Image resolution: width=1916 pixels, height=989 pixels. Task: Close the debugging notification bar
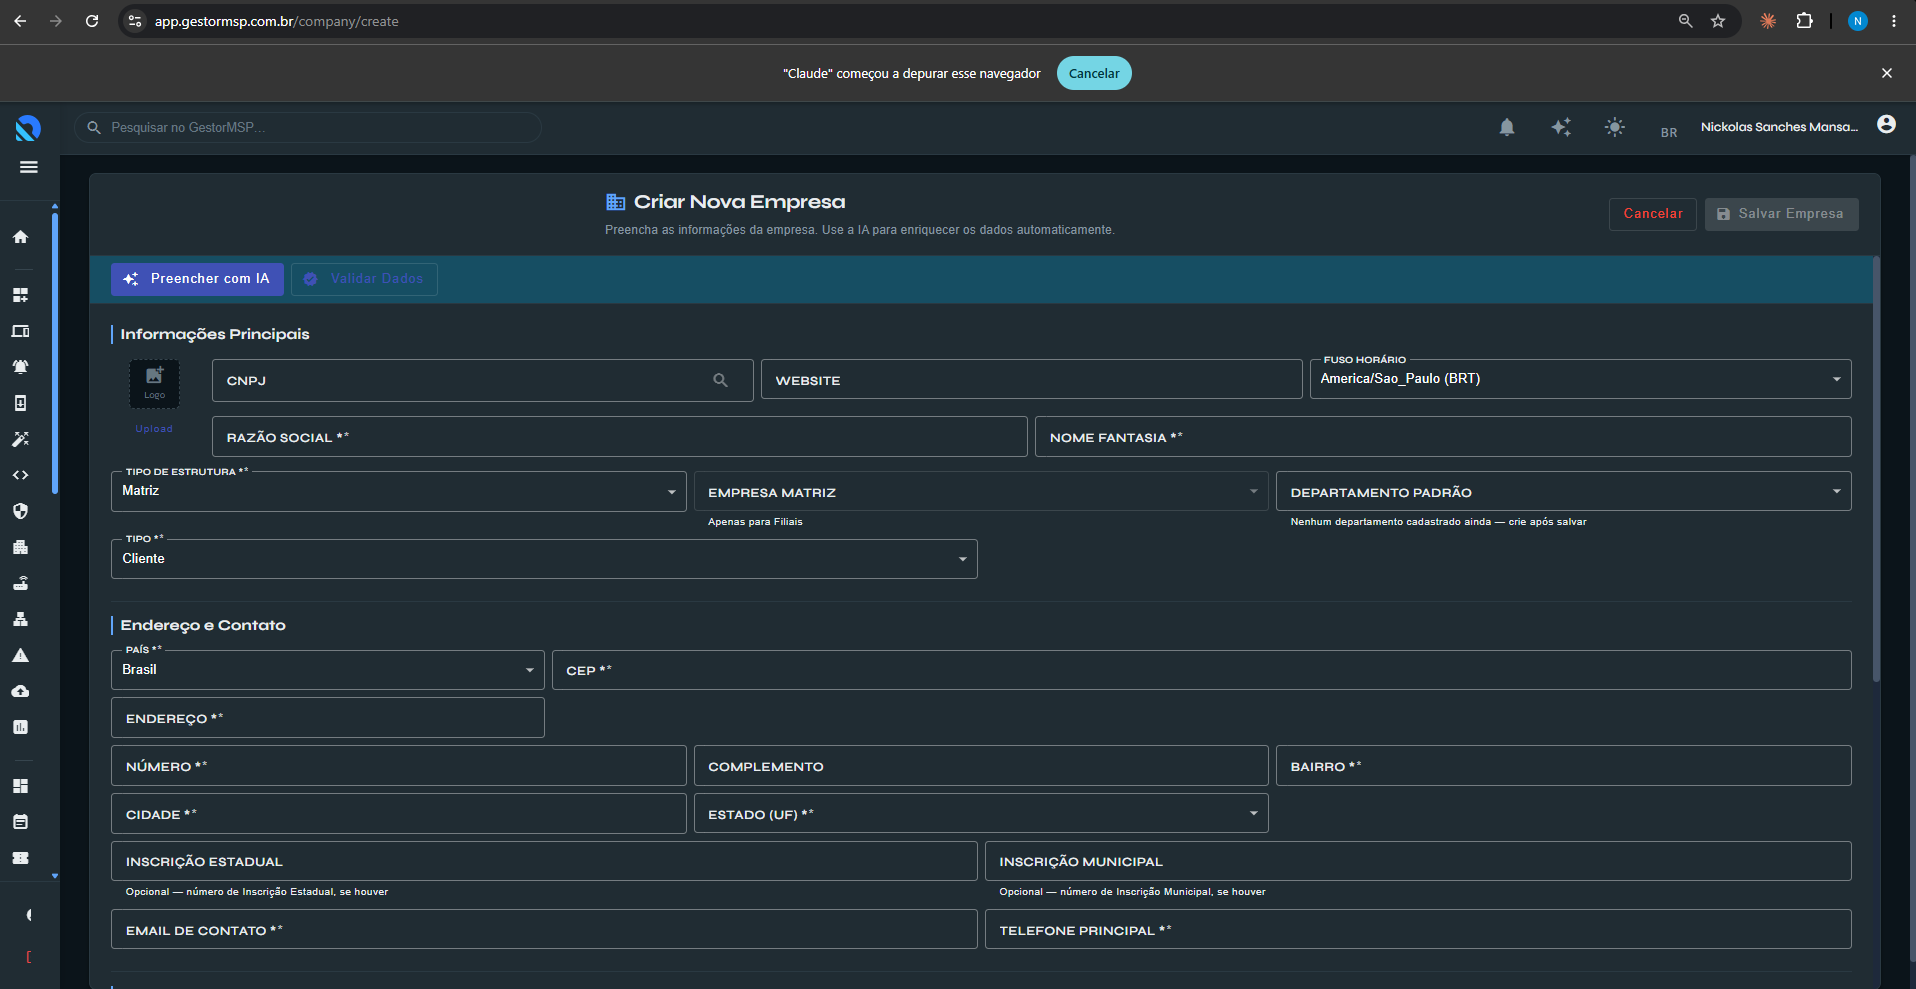[x=1886, y=73]
